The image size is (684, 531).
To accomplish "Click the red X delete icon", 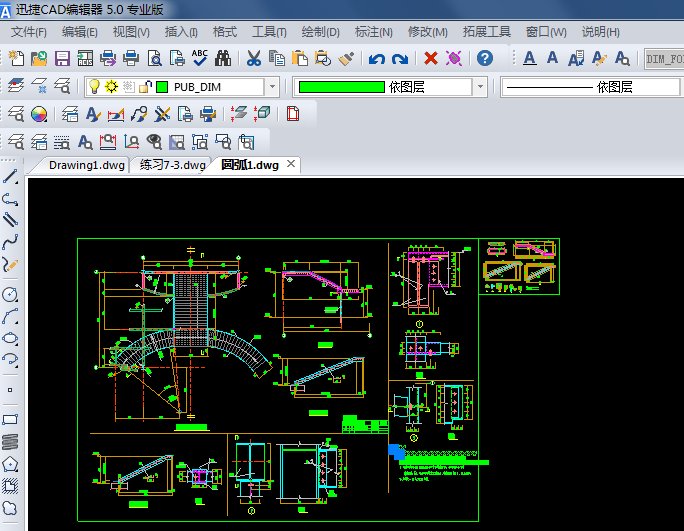I will click(431, 59).
